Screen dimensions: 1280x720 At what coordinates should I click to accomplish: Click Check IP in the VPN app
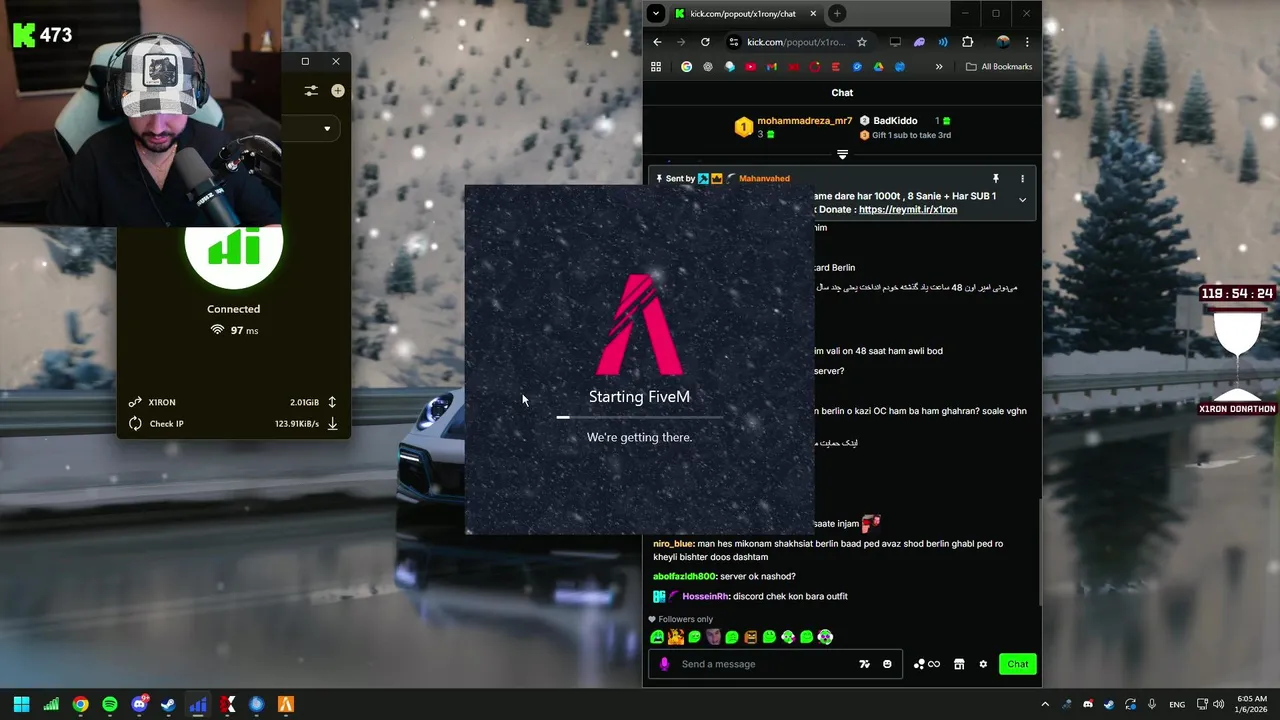pos(166,424)
